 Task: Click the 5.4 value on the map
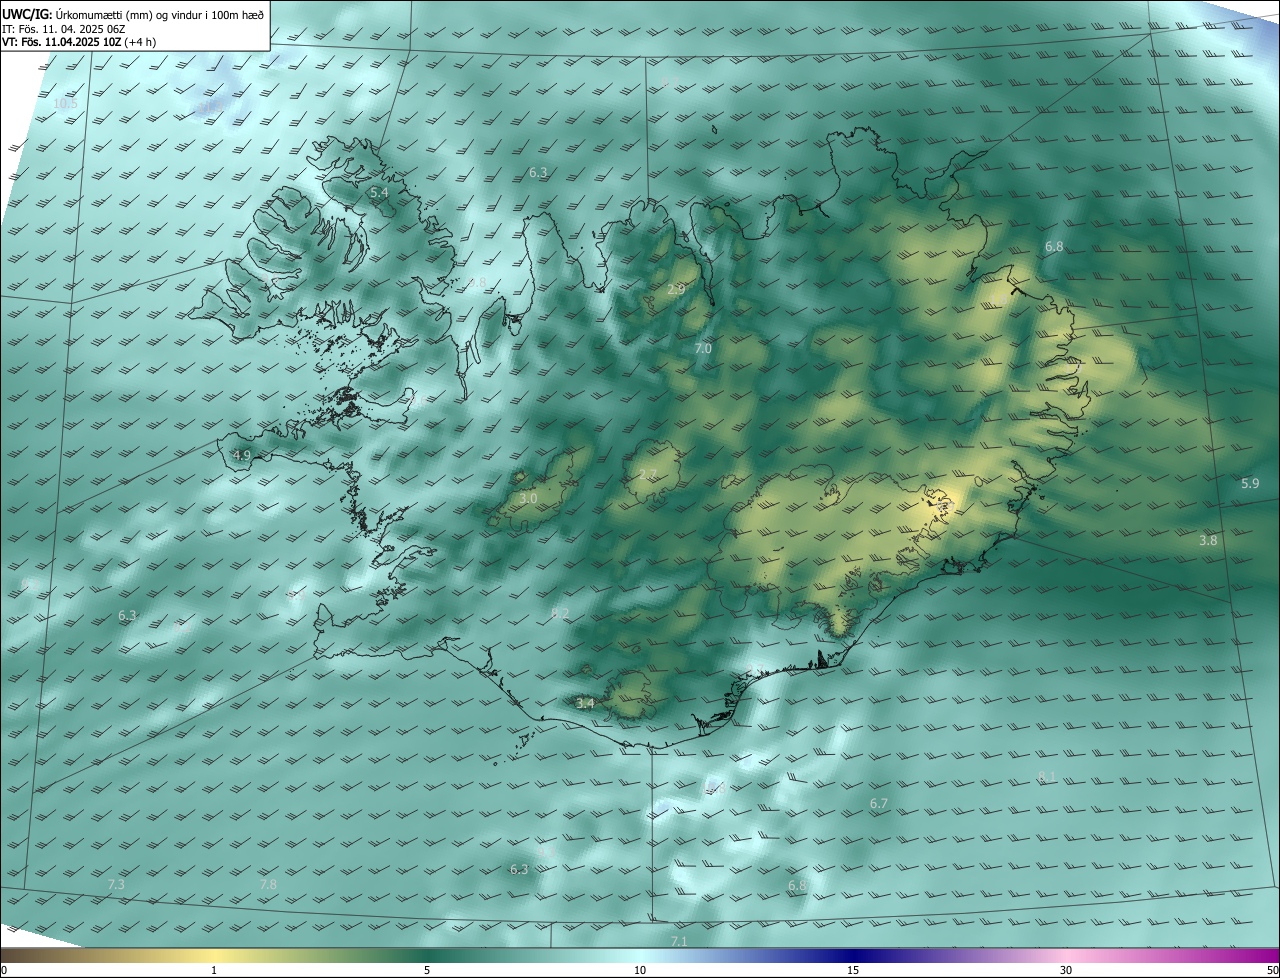[x=379, y=192]
